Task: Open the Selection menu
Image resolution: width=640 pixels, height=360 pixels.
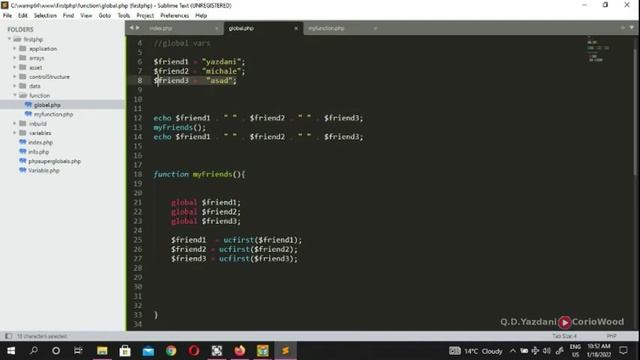Action: point(45,16)
